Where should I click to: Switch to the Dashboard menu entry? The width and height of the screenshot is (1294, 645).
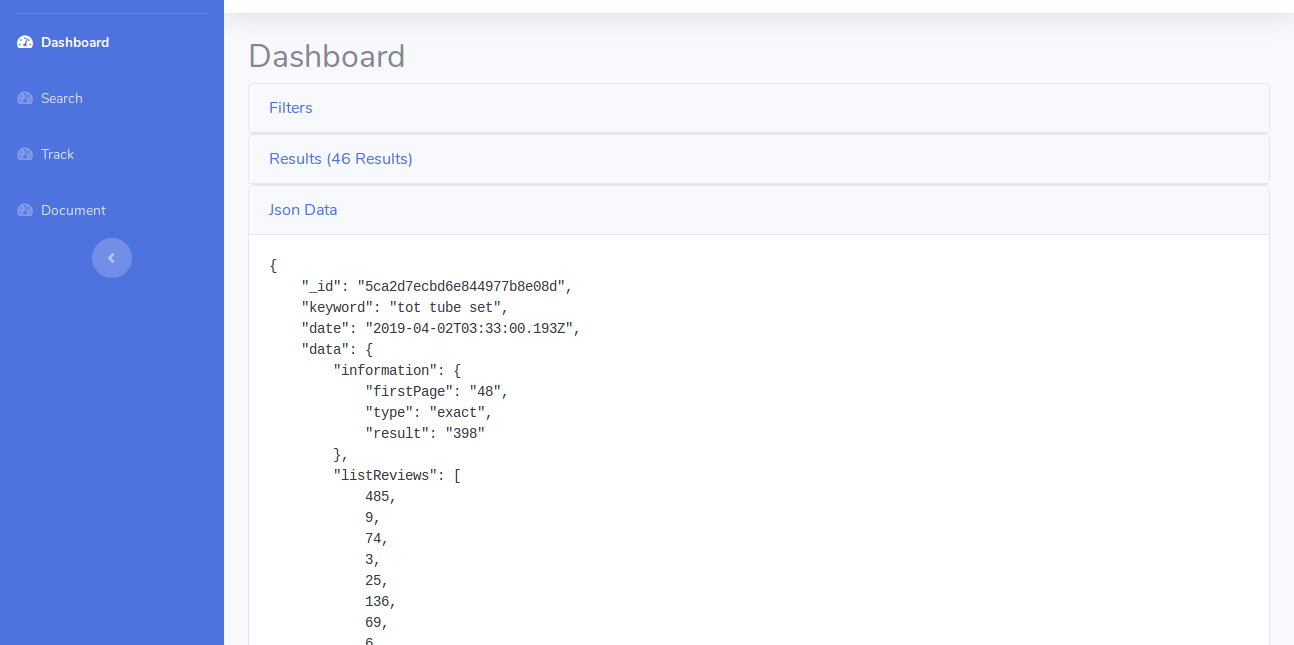click(74, 42)
